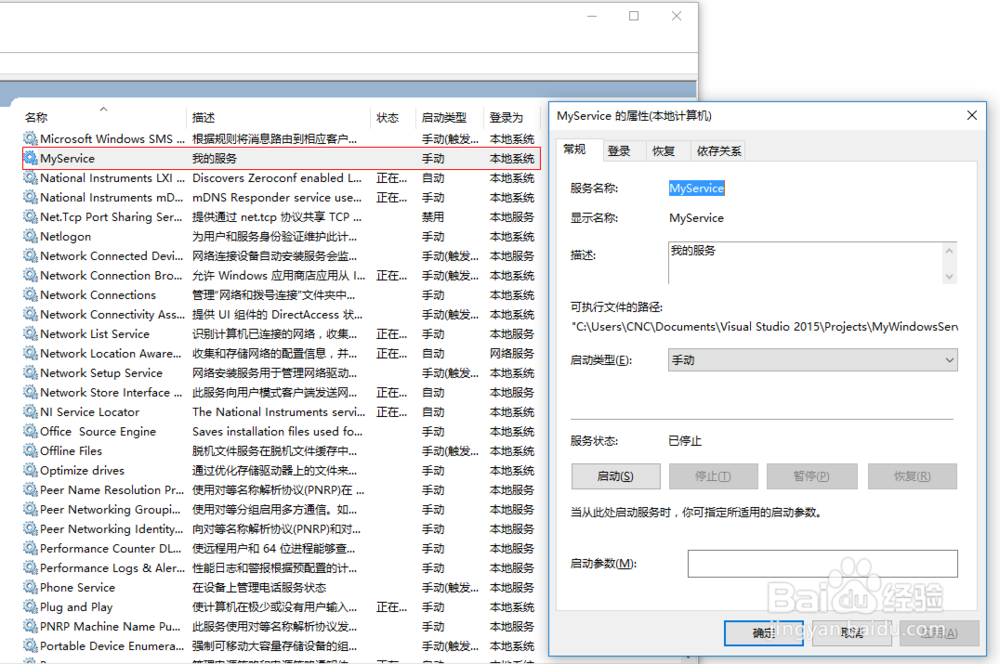Click the Netlogon service icon
The image size is (1000, 664).
(29, 236)
